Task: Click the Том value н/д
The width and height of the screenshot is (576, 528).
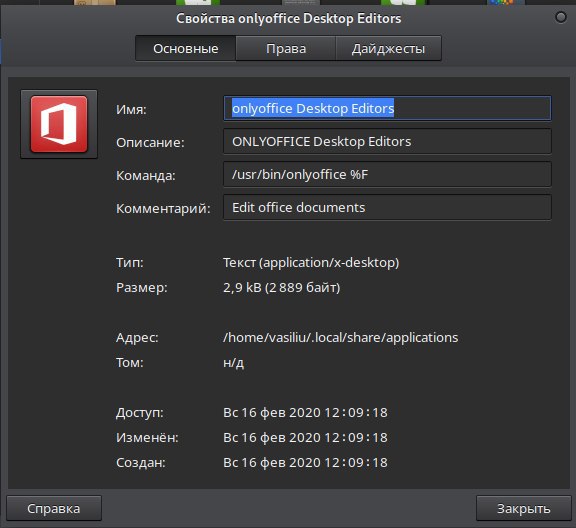Action: tap(234, 363)
